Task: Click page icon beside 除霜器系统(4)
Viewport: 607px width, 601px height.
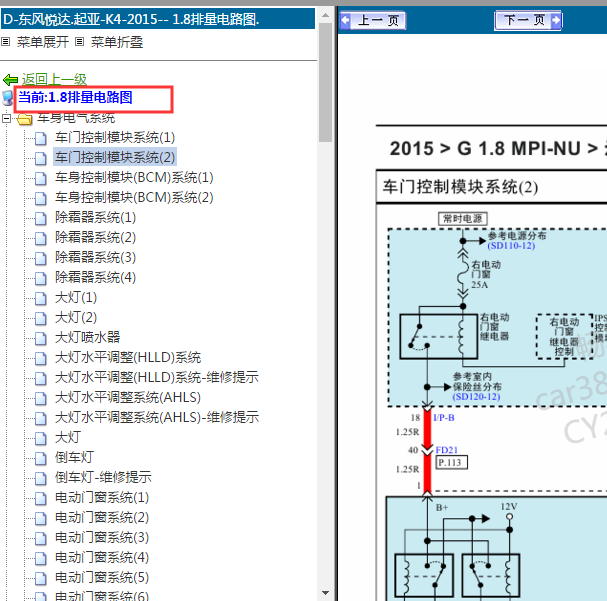Action: tap(41, 278)
